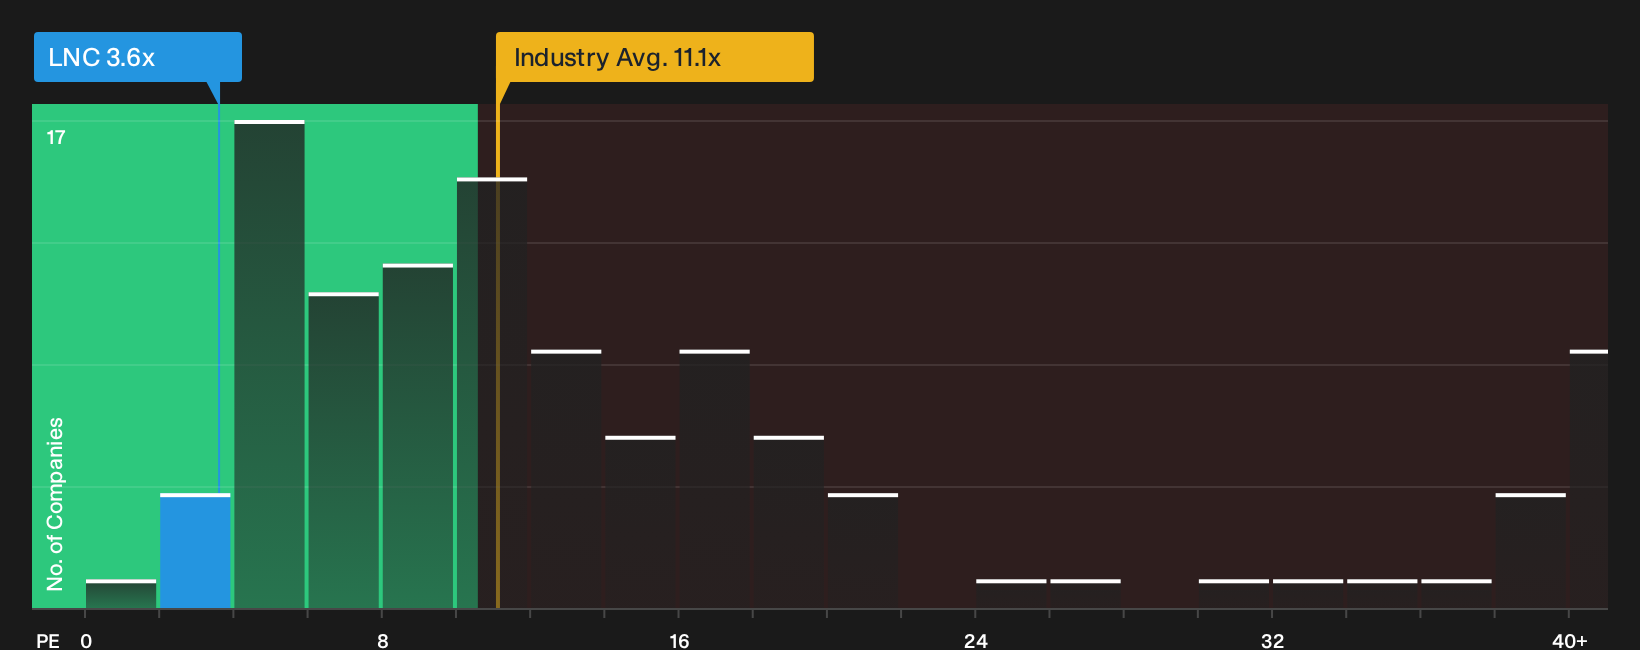This screenshot has width=1640, height=650.
Task: Click the bar directly above 16 tick
Action: tap(714, 479)
